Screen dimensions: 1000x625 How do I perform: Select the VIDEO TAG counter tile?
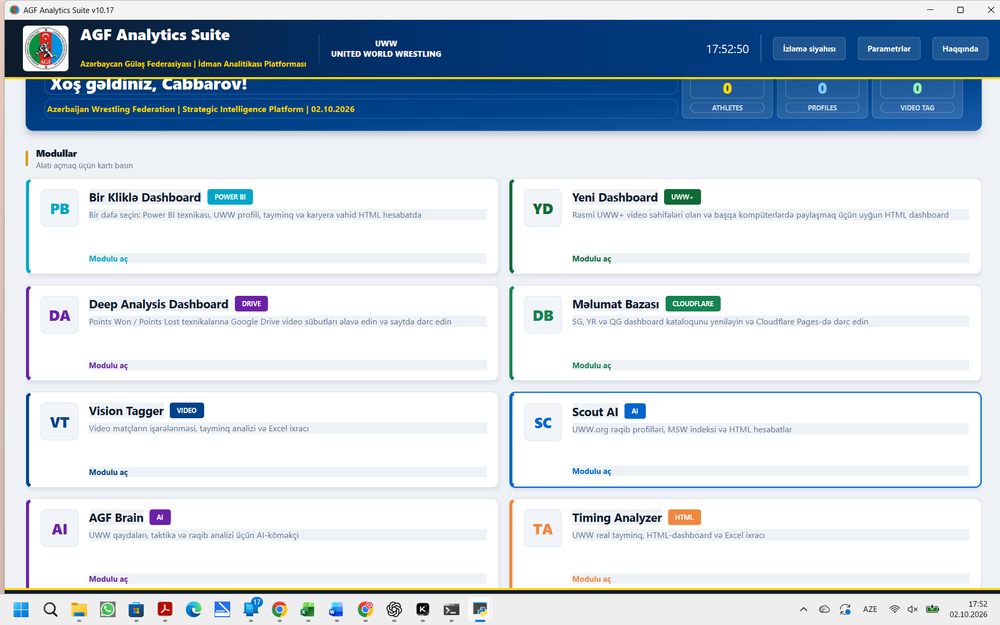917,98
